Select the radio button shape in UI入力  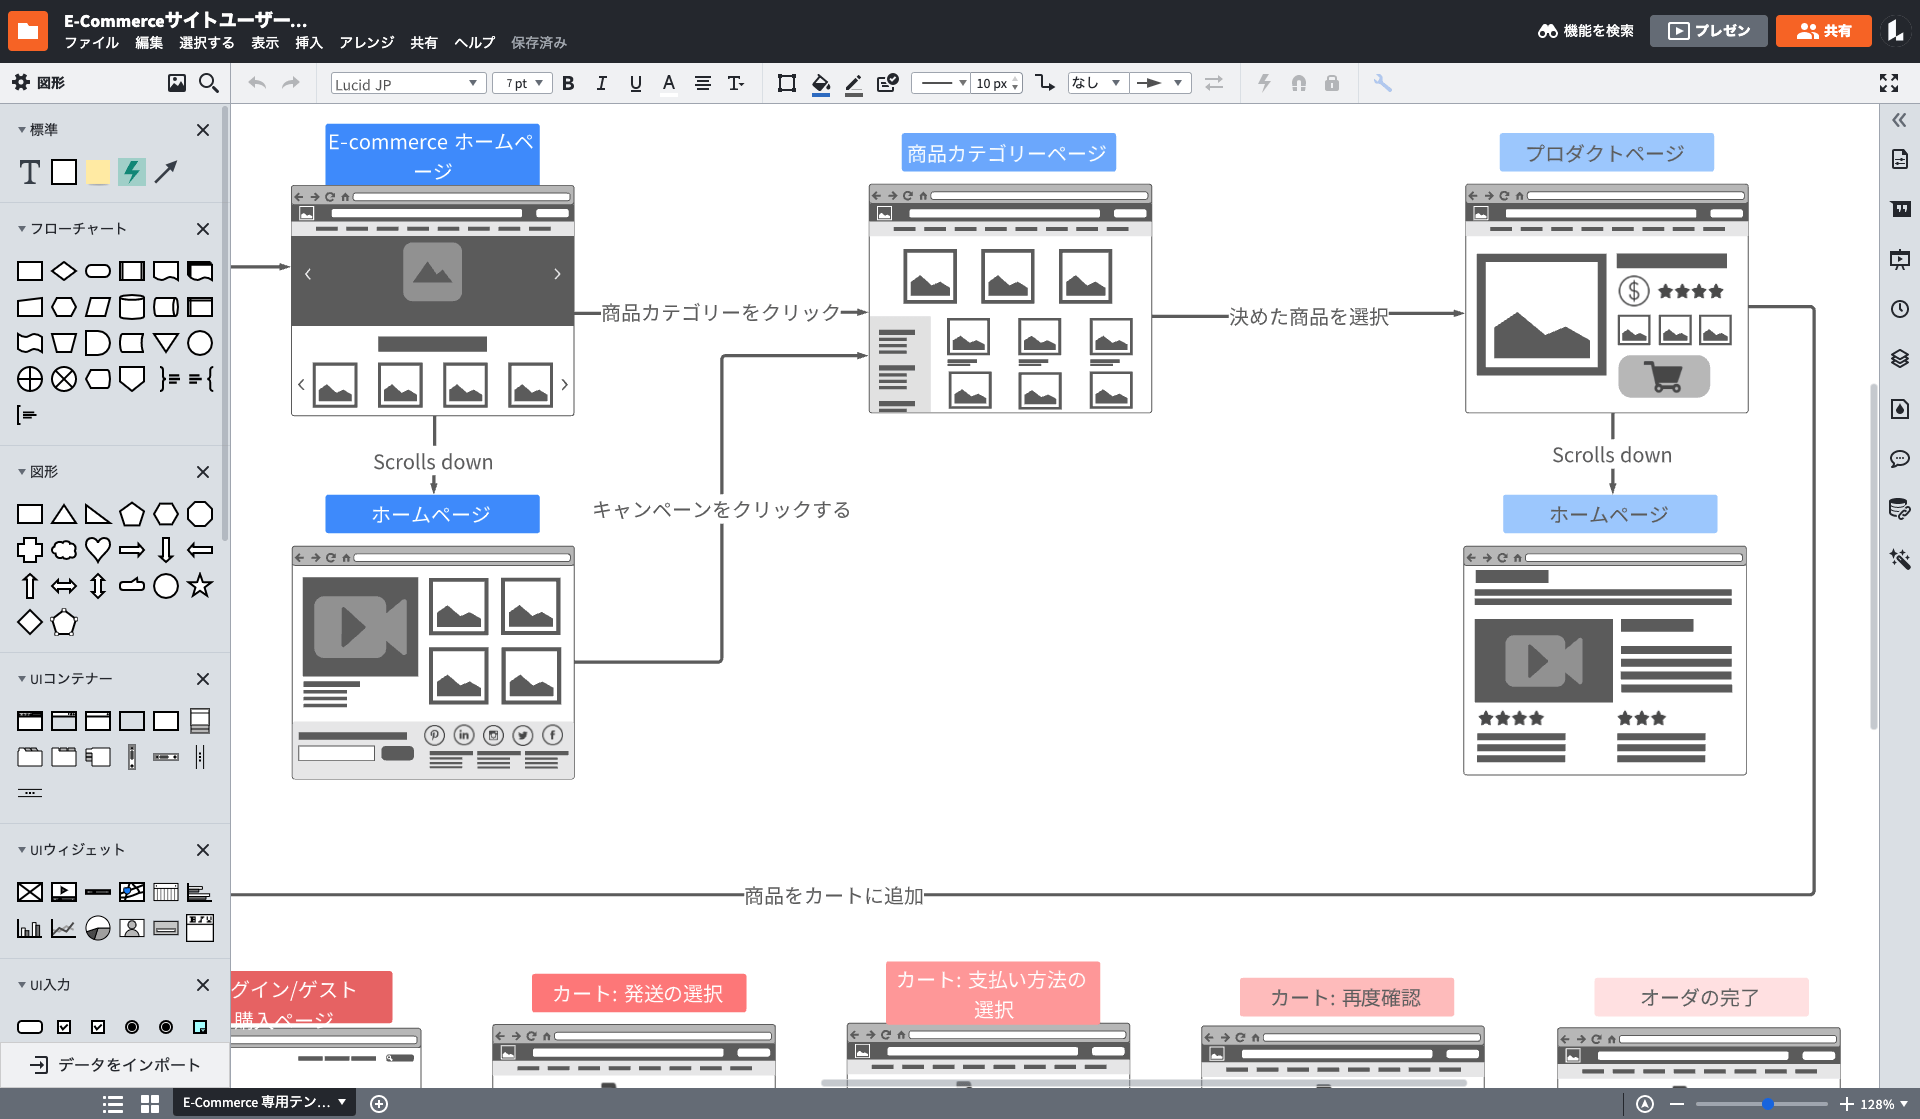tap(132, 1027)
